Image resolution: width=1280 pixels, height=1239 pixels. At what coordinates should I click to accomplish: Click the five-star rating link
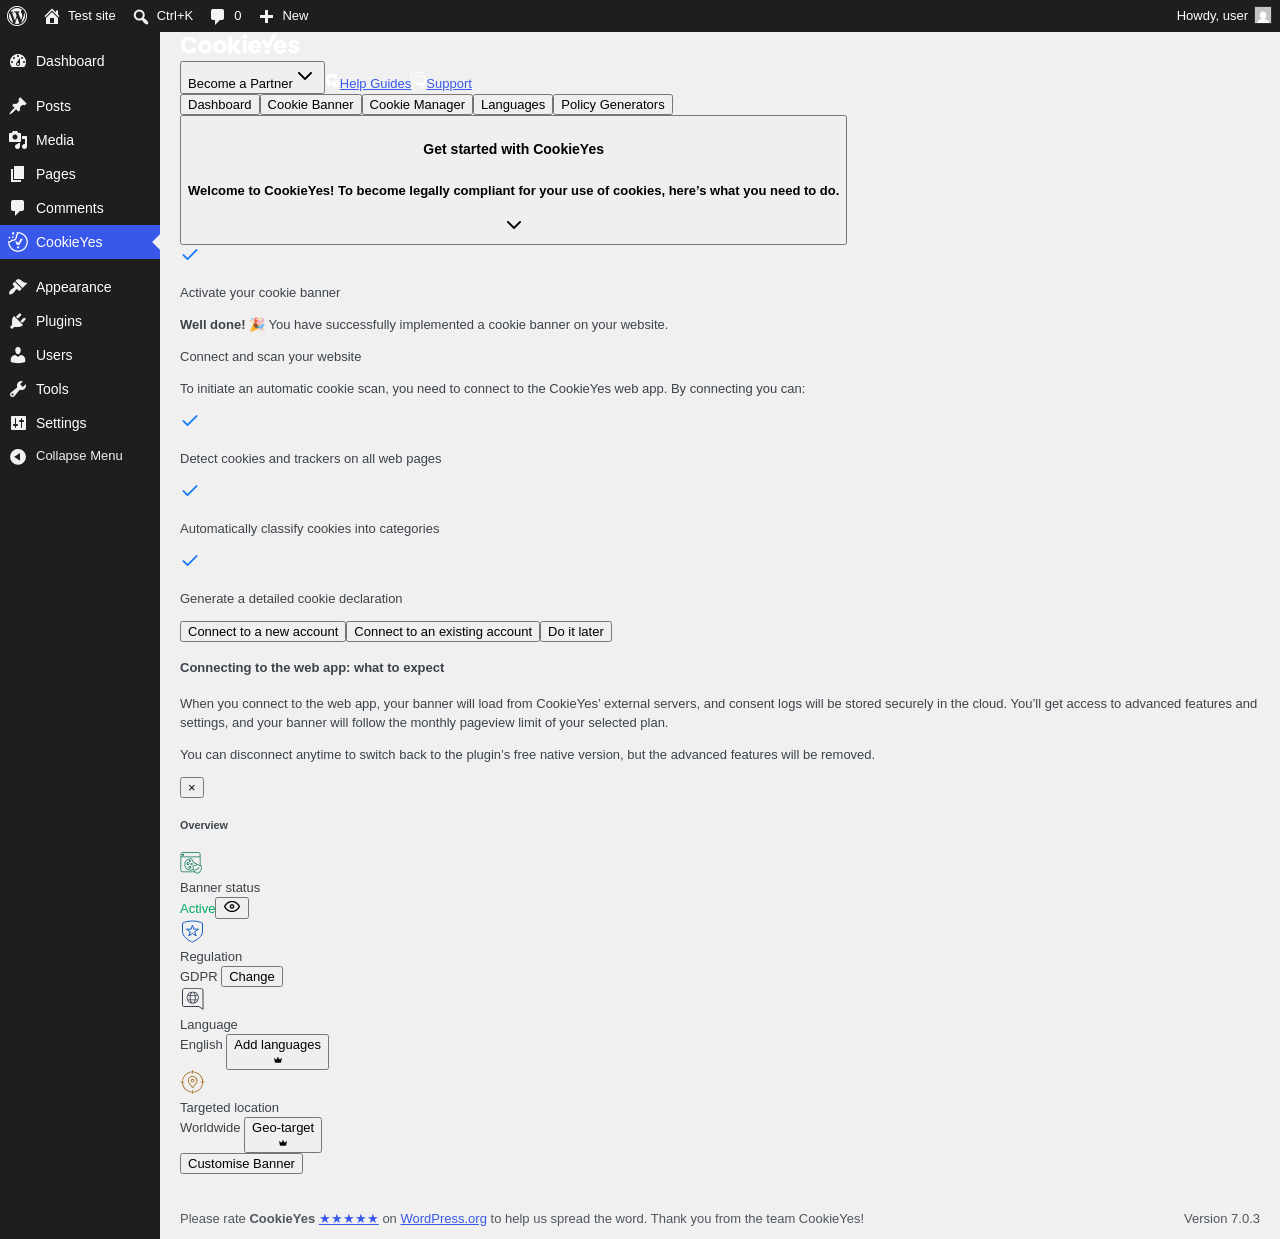point(349,1219)
